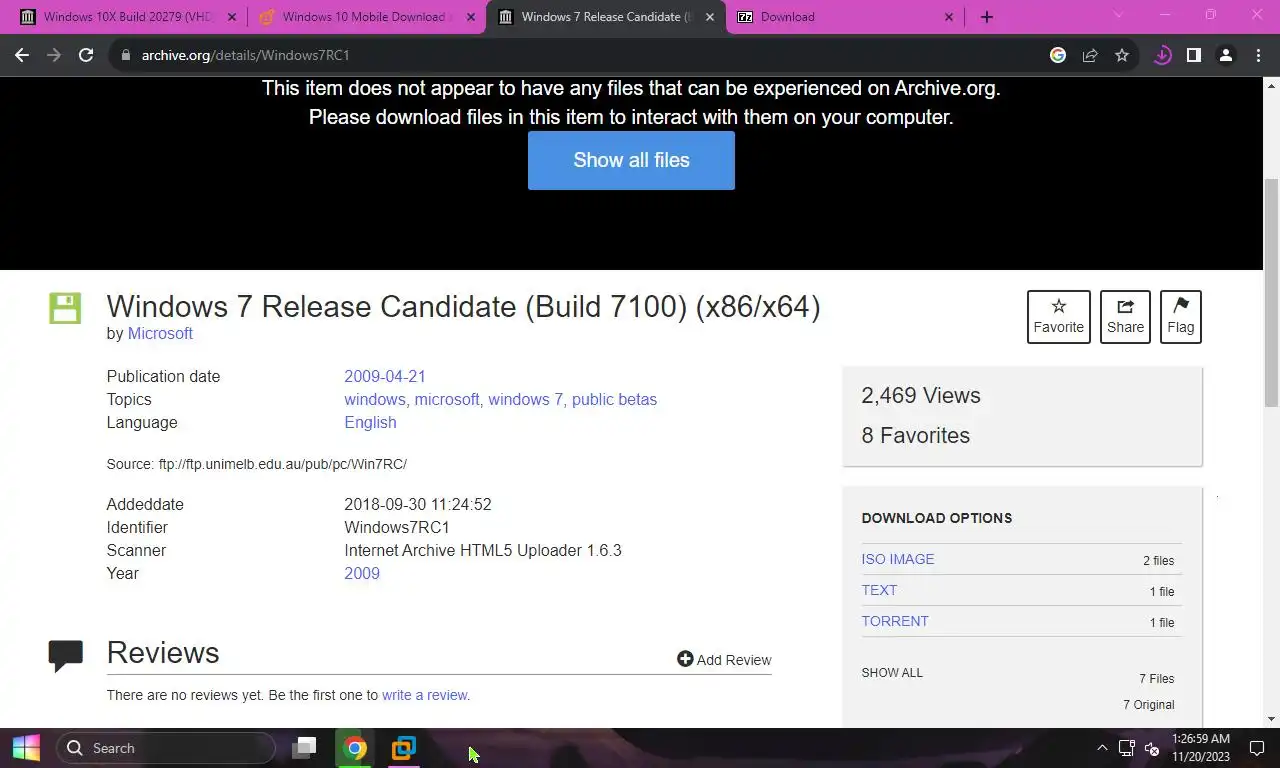
Task: Open network status tray icon
Action: click(1126, 748)
